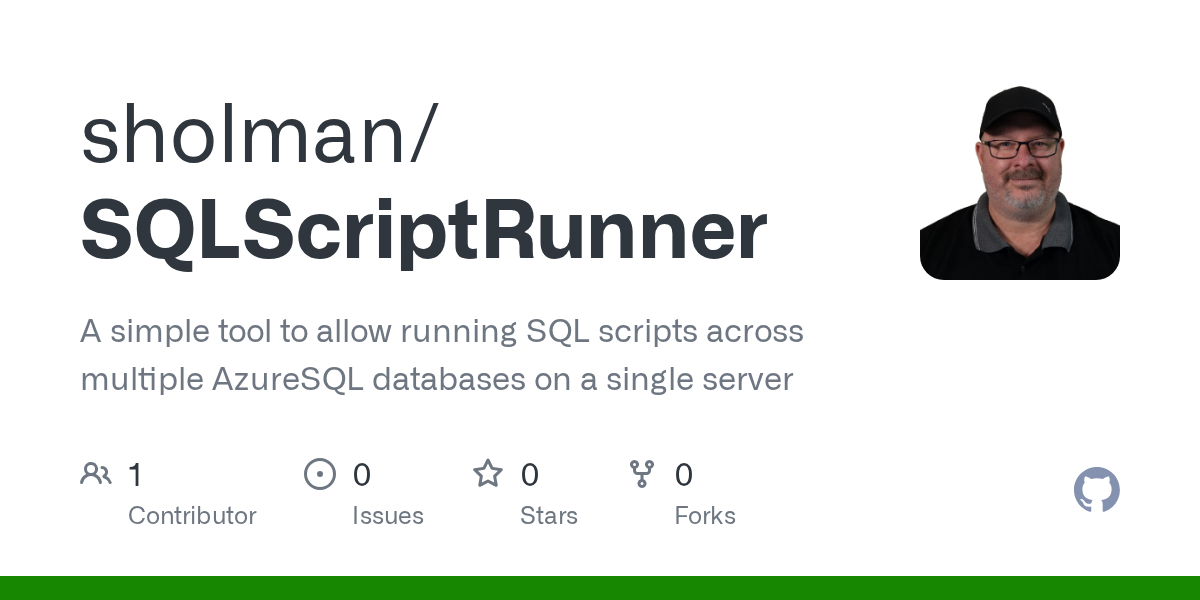Select the repository description text
Viewport: 1200px width, 600px height.
tap(442, 355)
